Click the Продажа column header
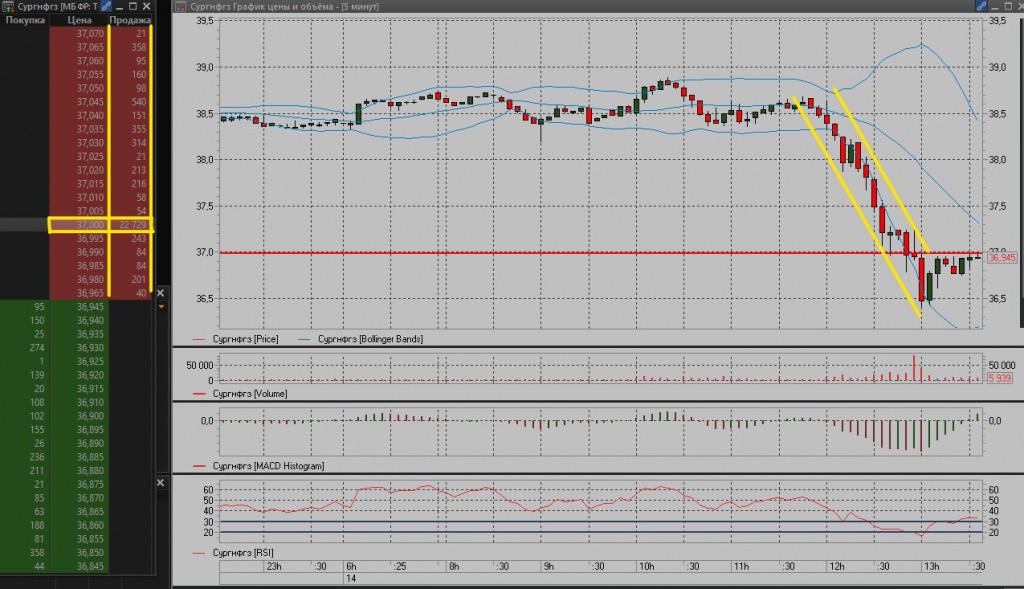The image size is (1024, 589). tap(130, 20)
